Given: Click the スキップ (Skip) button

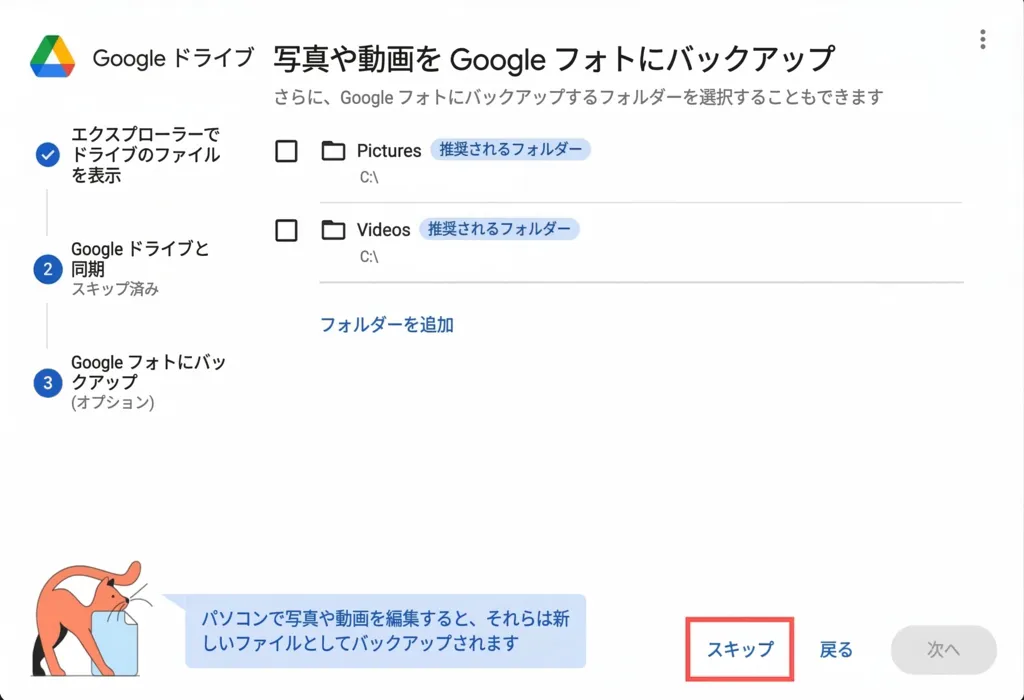Looking at the screenshot, I should point(740,649).
